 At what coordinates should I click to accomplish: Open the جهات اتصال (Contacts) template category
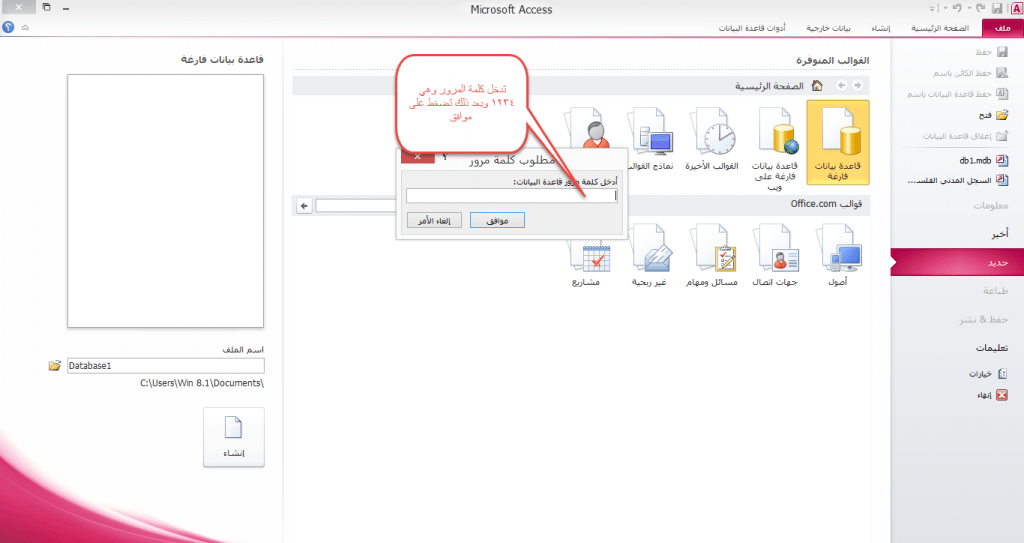775,255
